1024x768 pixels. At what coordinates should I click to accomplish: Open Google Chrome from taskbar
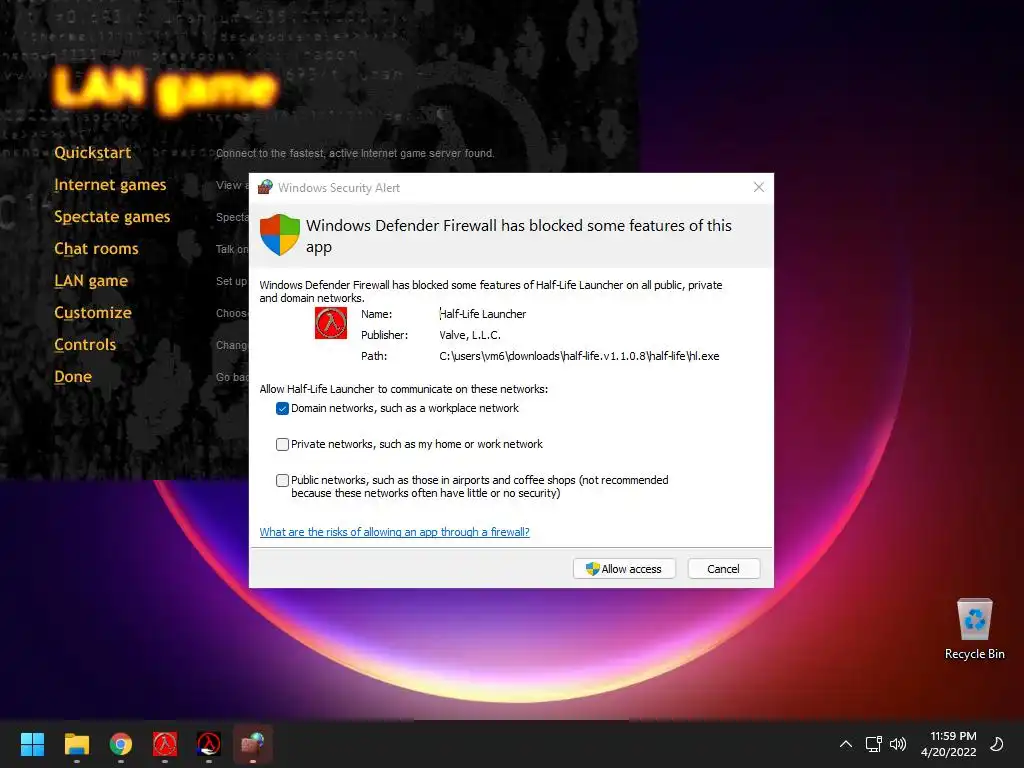coord(121,744)
